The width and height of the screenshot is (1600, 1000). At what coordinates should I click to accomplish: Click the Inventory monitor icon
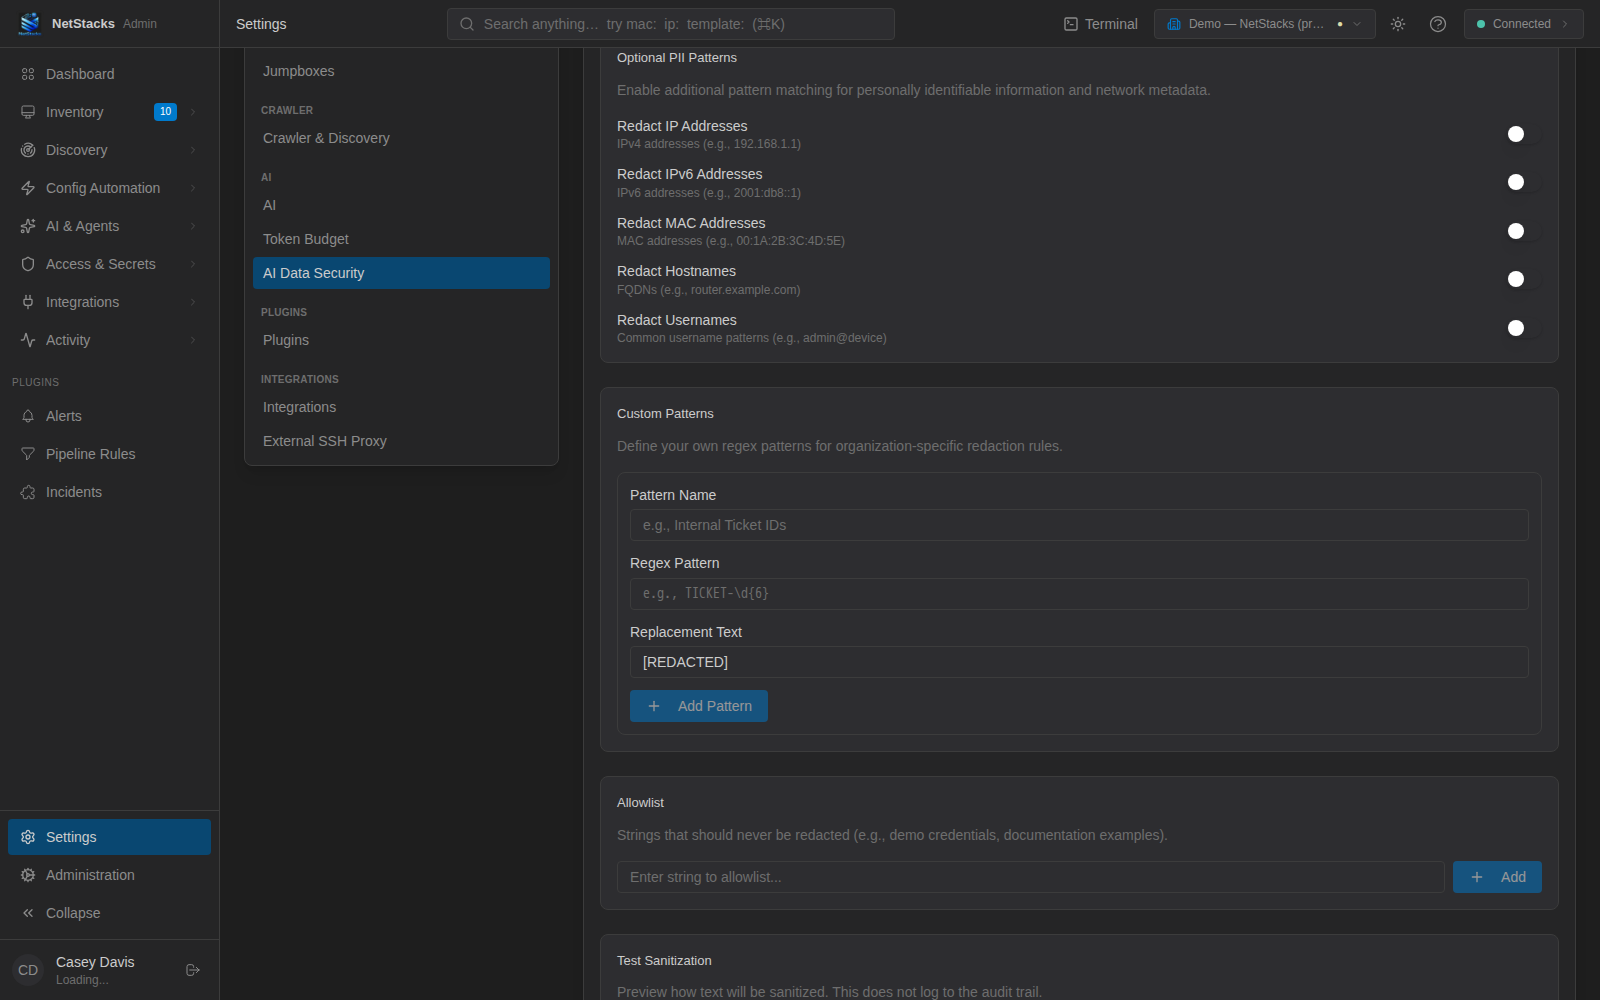[28, 112]
